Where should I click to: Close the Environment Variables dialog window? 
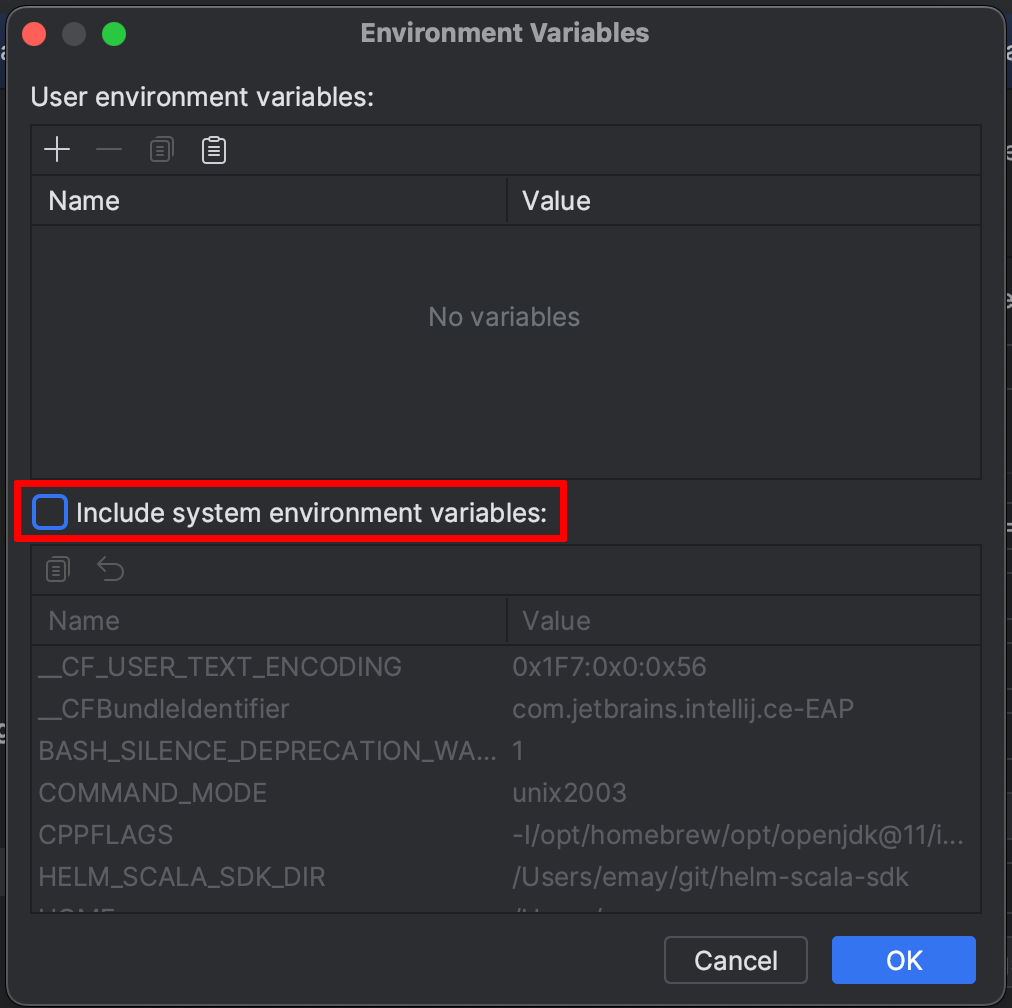point(35,34)
